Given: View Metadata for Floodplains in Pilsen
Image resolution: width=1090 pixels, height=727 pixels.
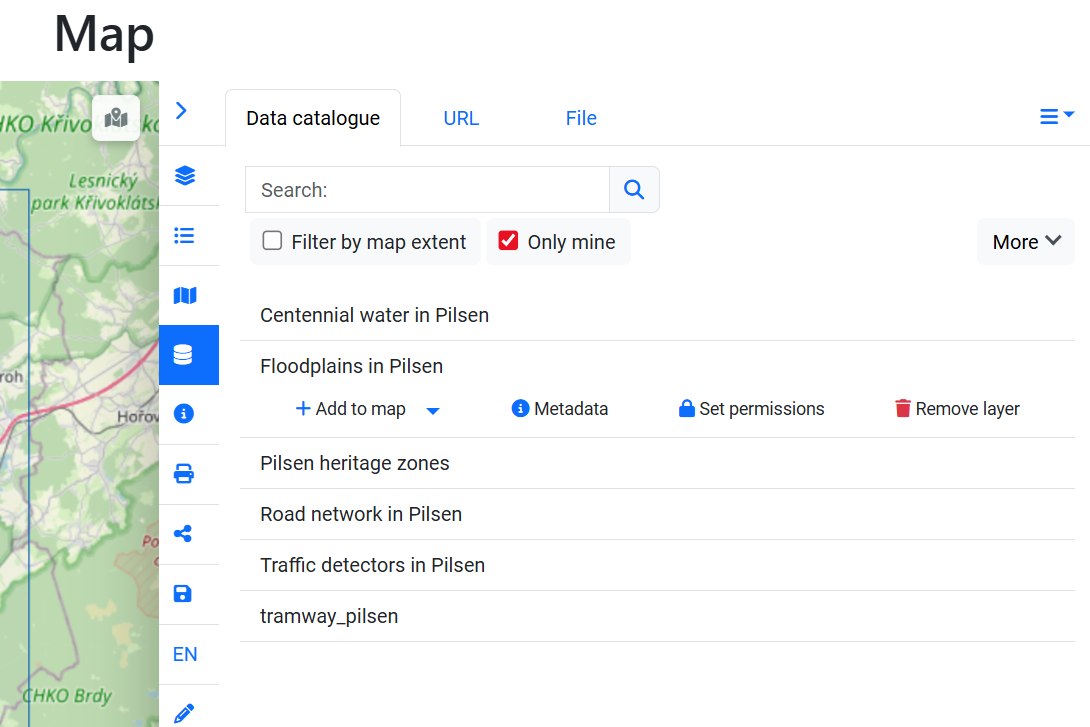Looking at the screenshot, I should [559, 408].
